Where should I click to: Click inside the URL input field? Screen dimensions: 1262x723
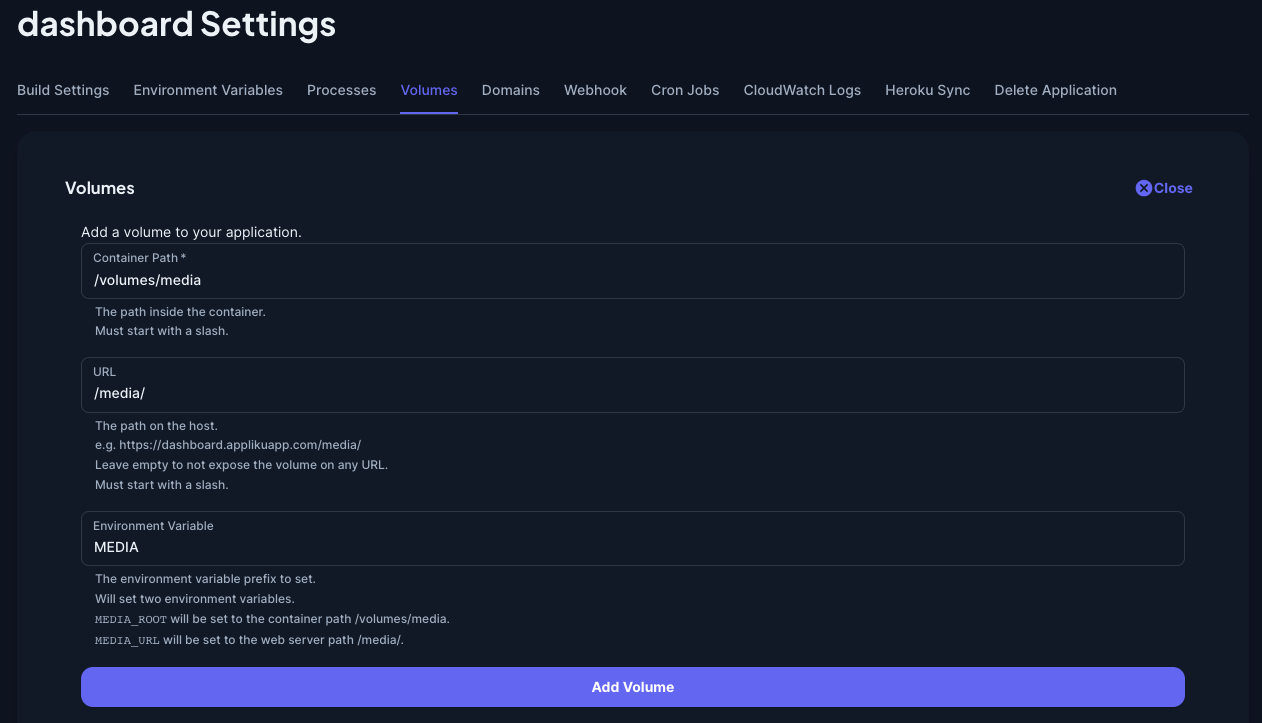pos(632,385)
